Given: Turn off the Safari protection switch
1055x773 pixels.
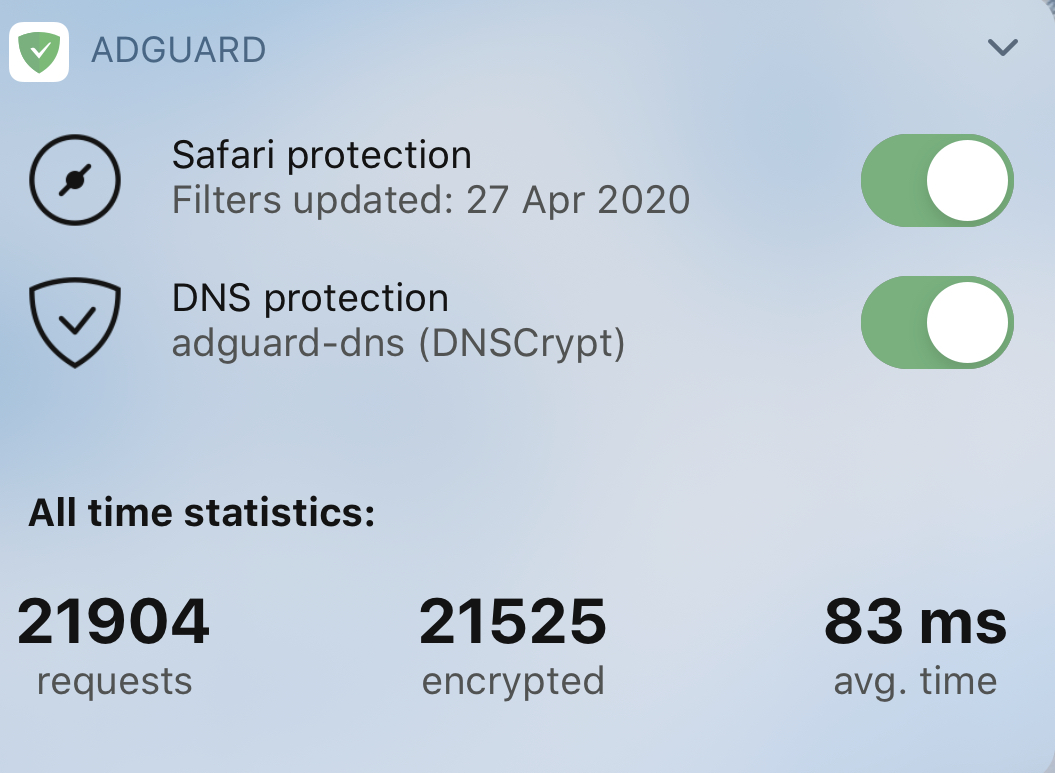Looking at the screenshot, I should pyautogui.click(x=937, y=181).
